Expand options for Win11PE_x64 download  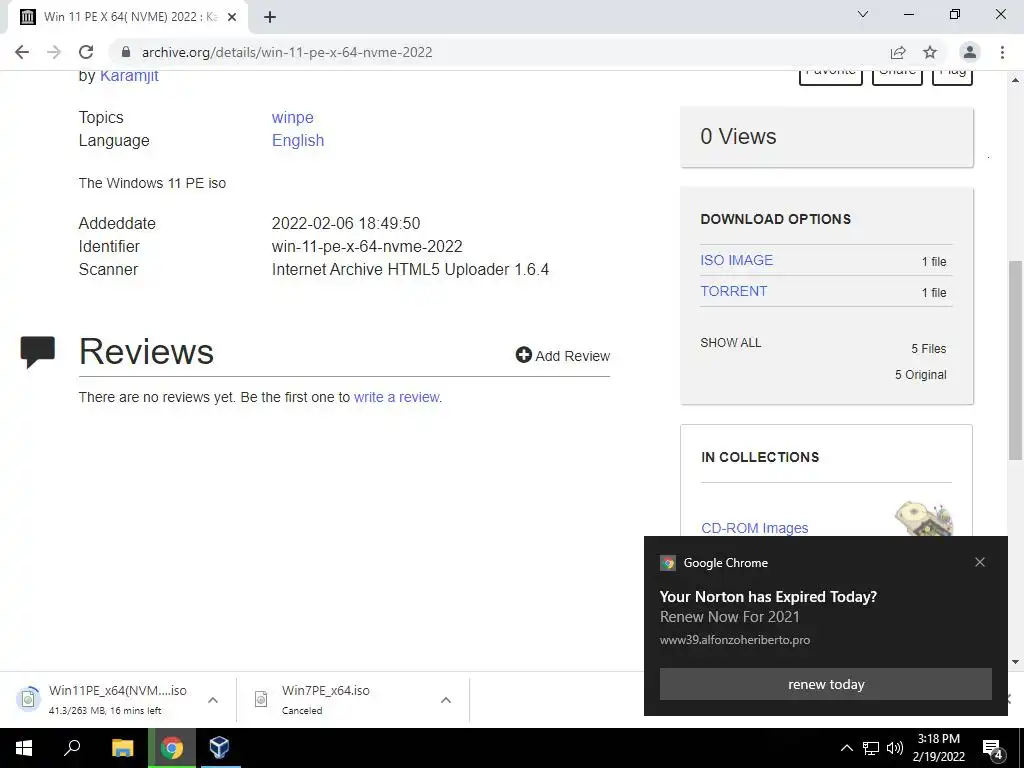[213, 700]
